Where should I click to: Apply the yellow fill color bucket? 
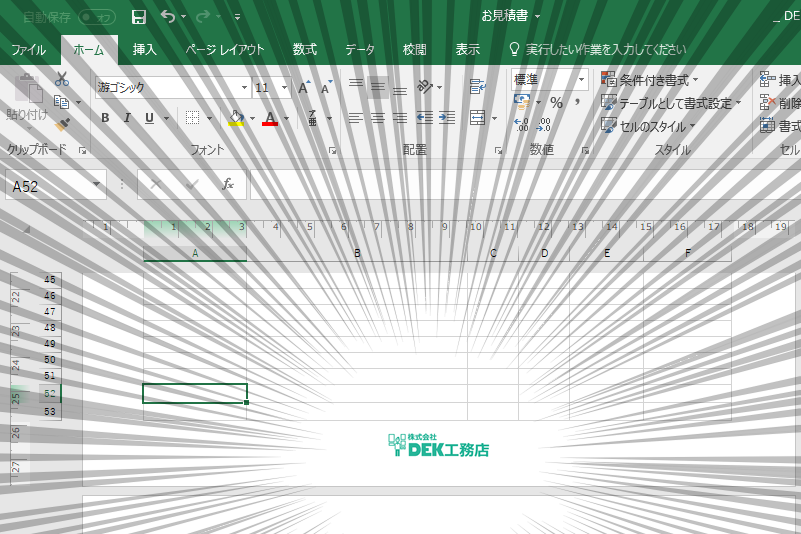click(236, 118)
